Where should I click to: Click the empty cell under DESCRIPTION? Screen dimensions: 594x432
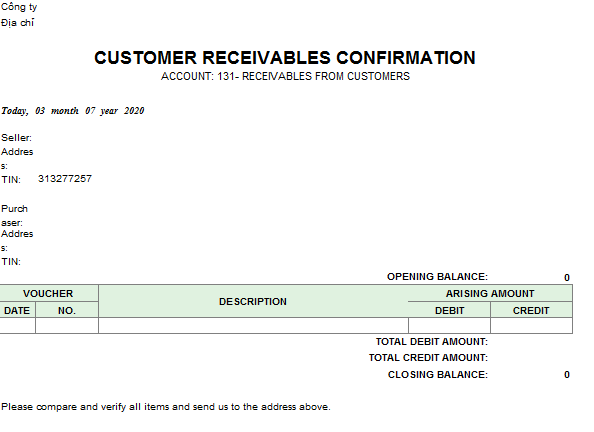click(x=253, y=326)
